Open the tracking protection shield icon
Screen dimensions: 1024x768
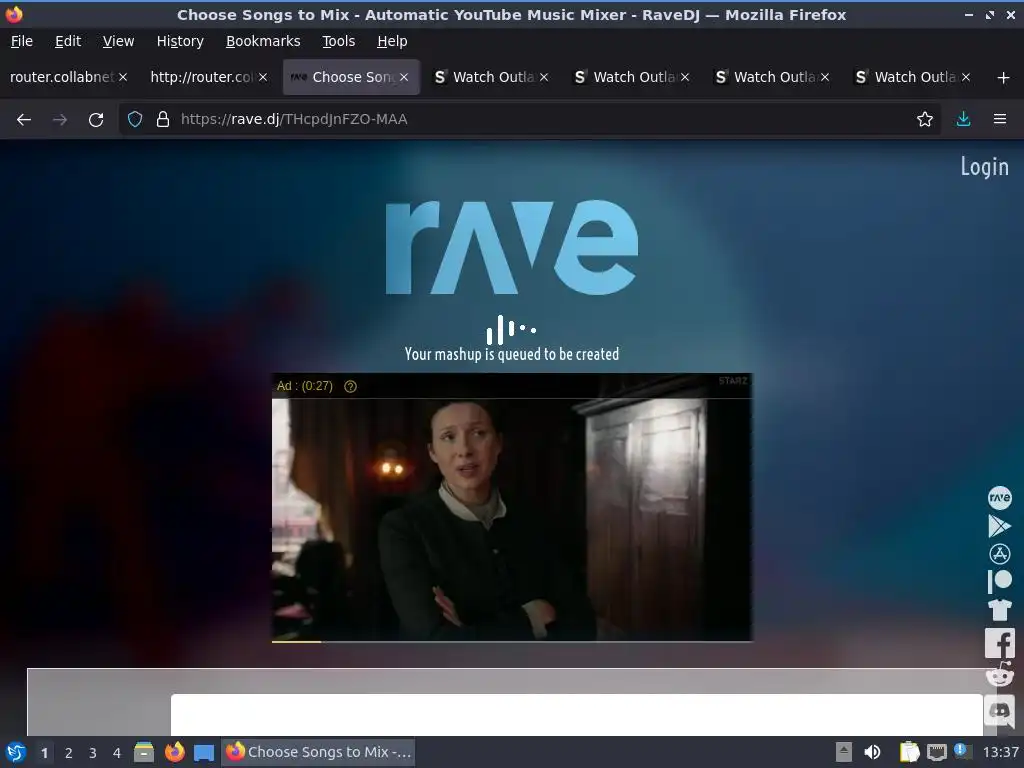coord(135,120)
